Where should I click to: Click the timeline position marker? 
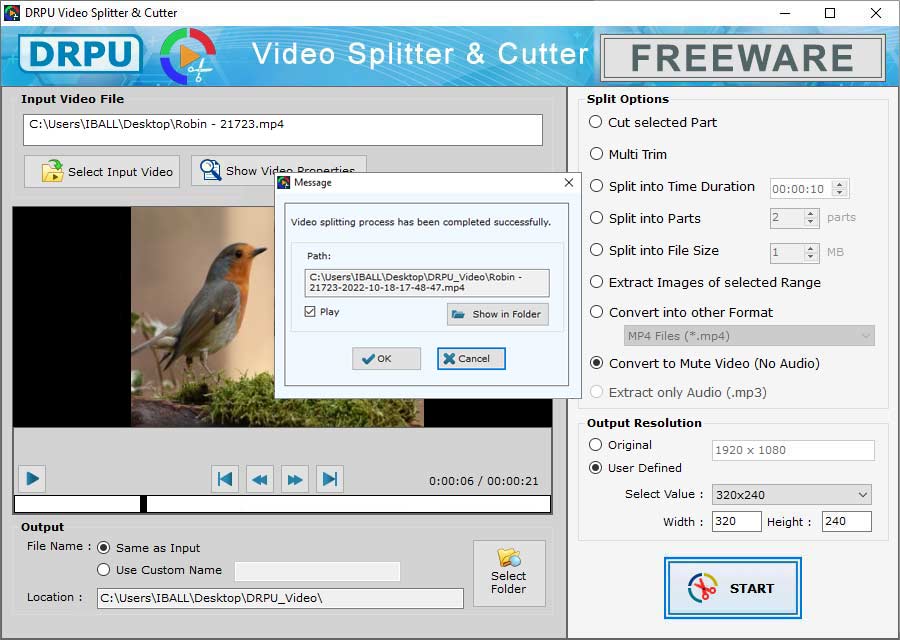(x=143, y=504)
